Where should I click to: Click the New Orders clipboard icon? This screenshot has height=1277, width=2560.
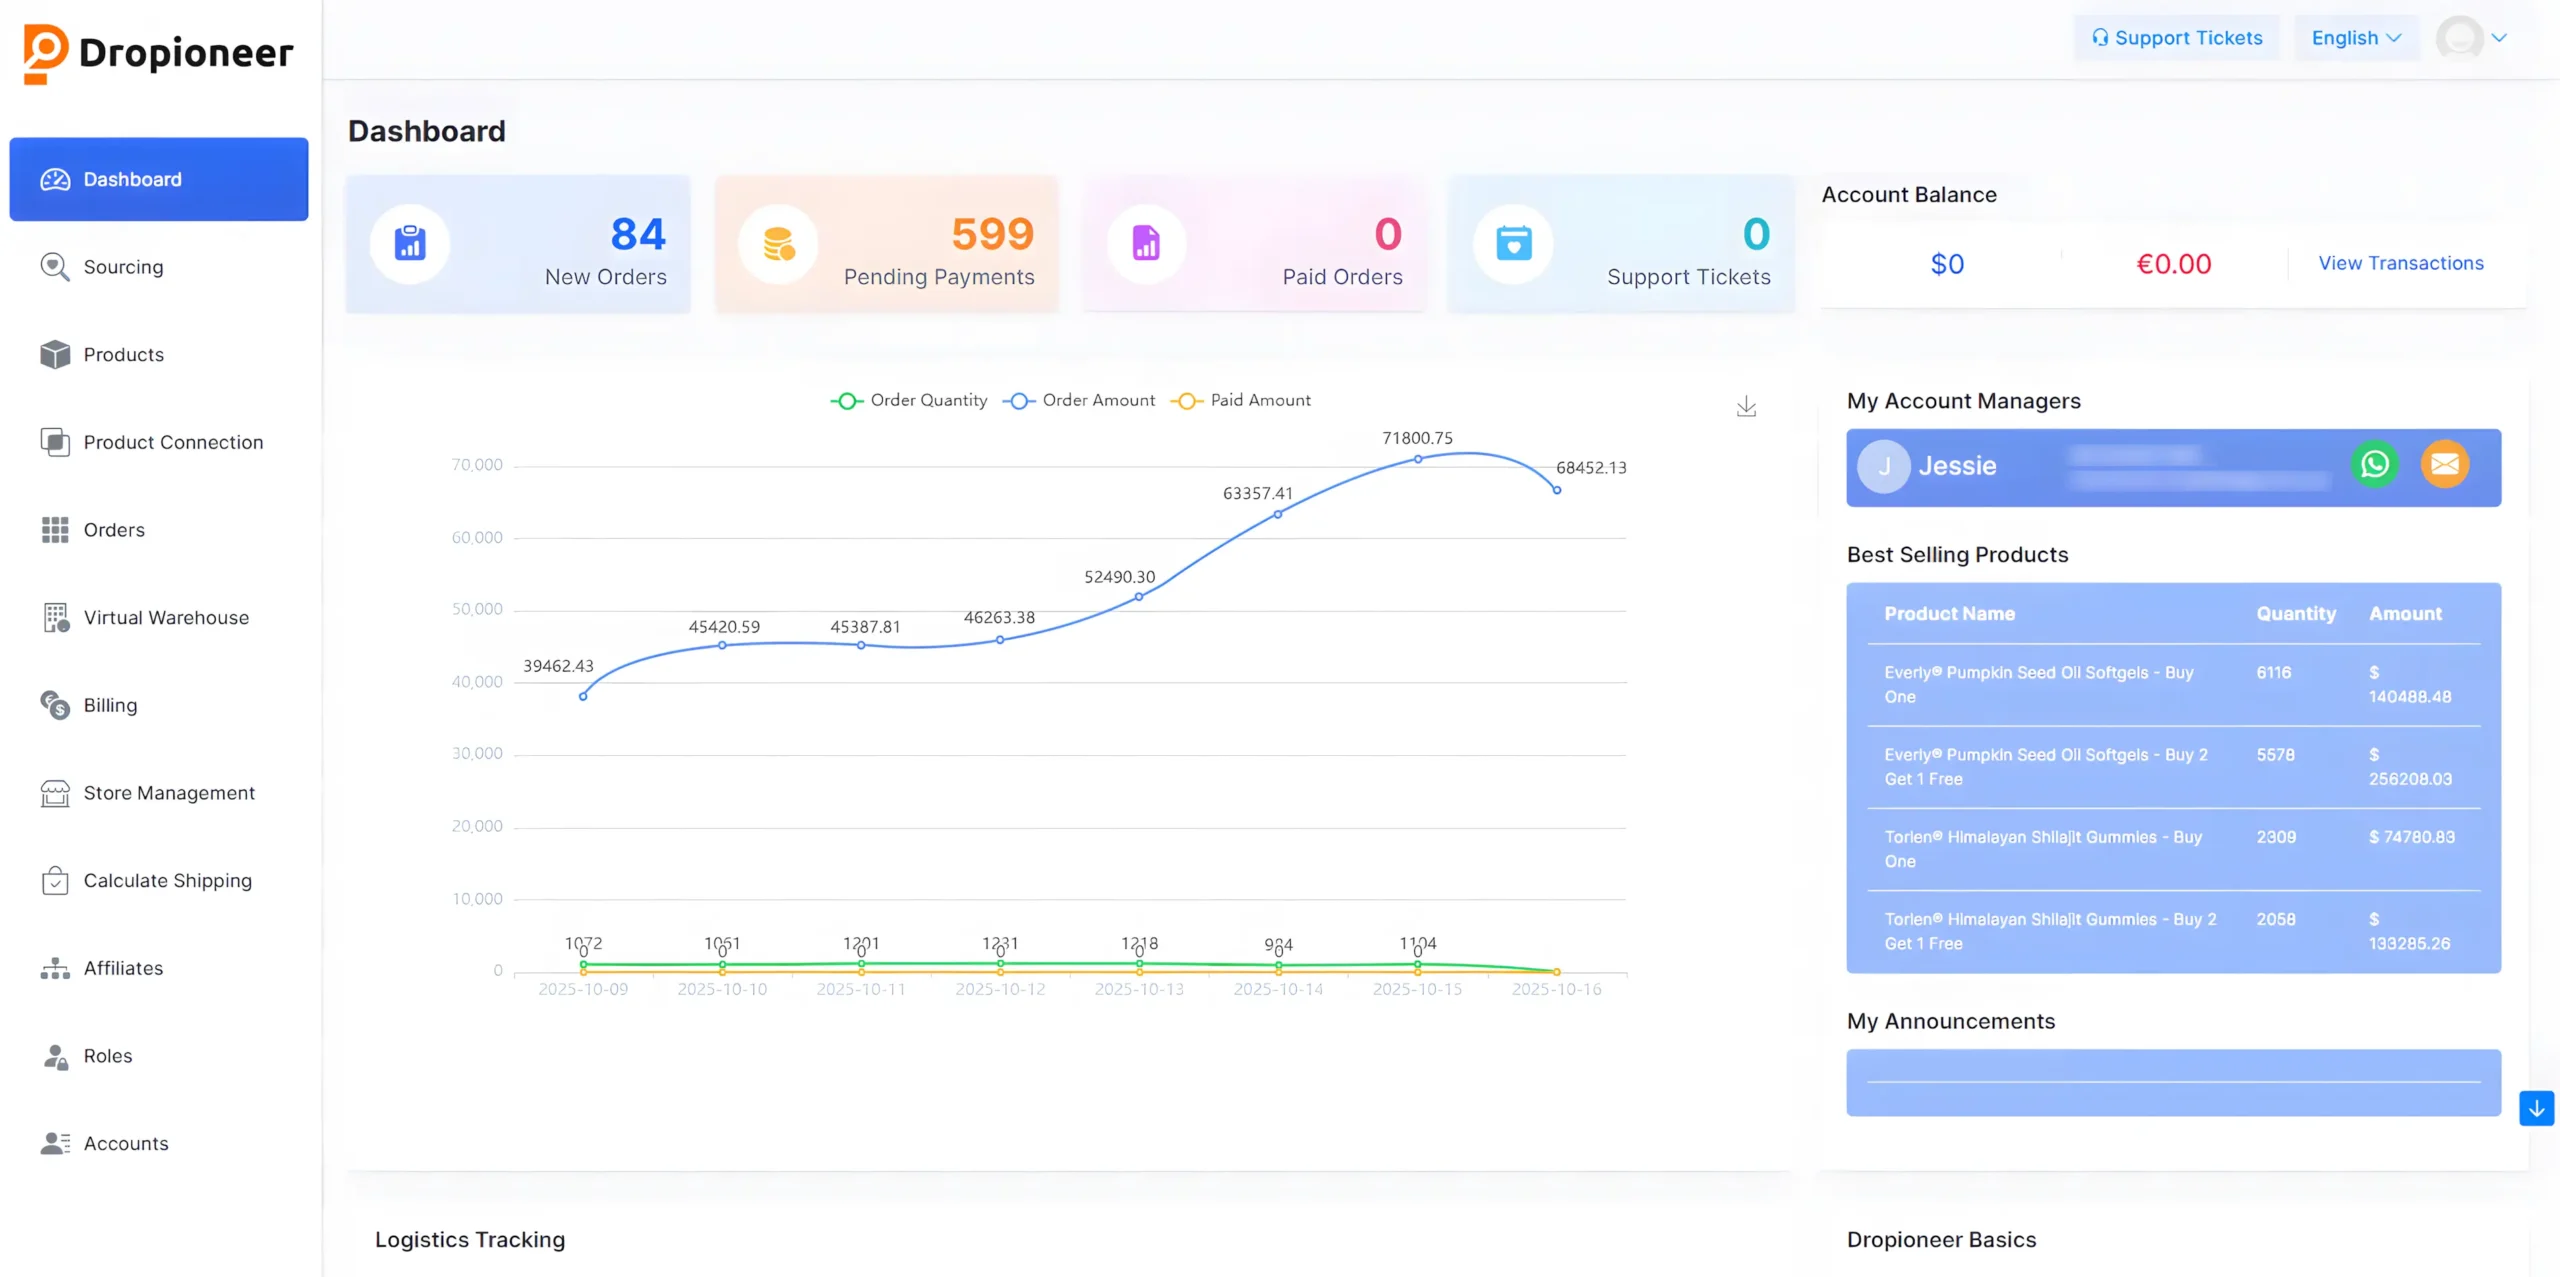(x=410, y=244)
